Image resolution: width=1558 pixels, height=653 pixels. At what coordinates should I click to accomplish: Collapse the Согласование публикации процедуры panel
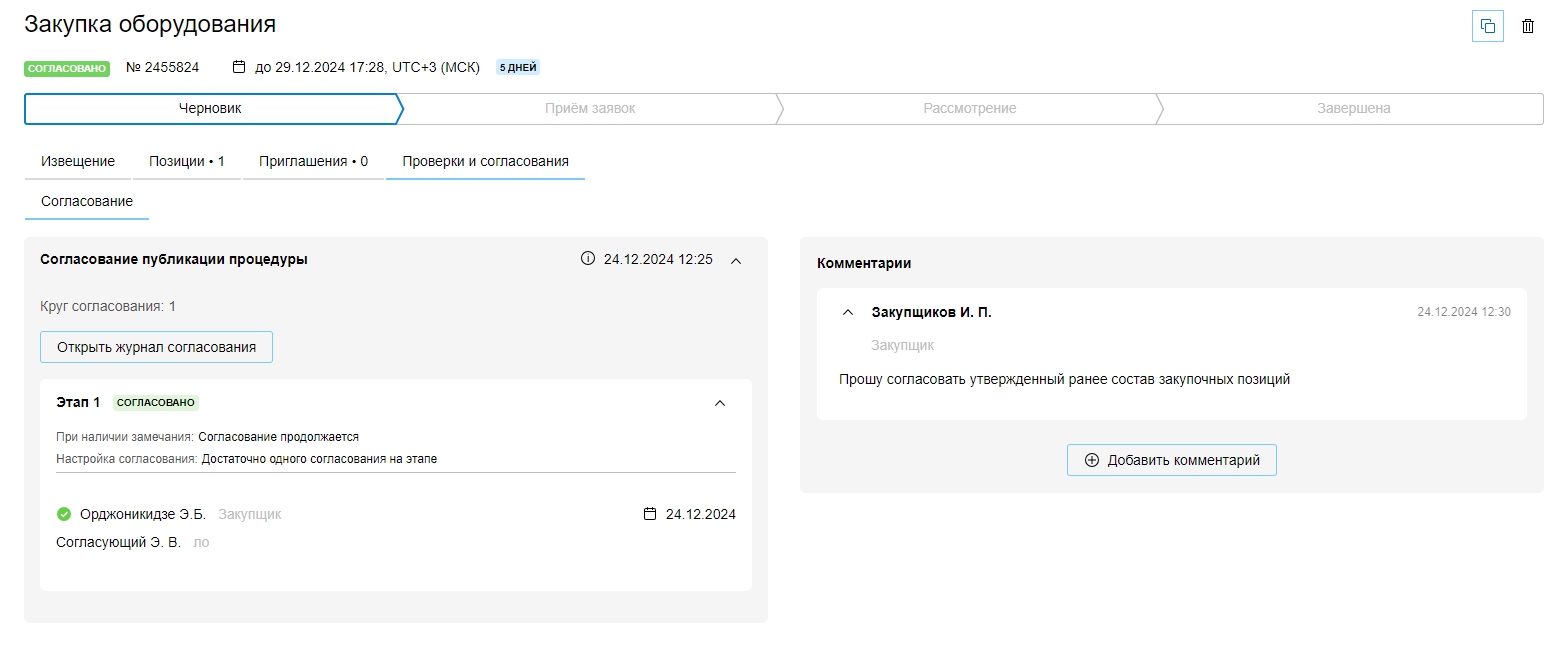pos(736,260)
